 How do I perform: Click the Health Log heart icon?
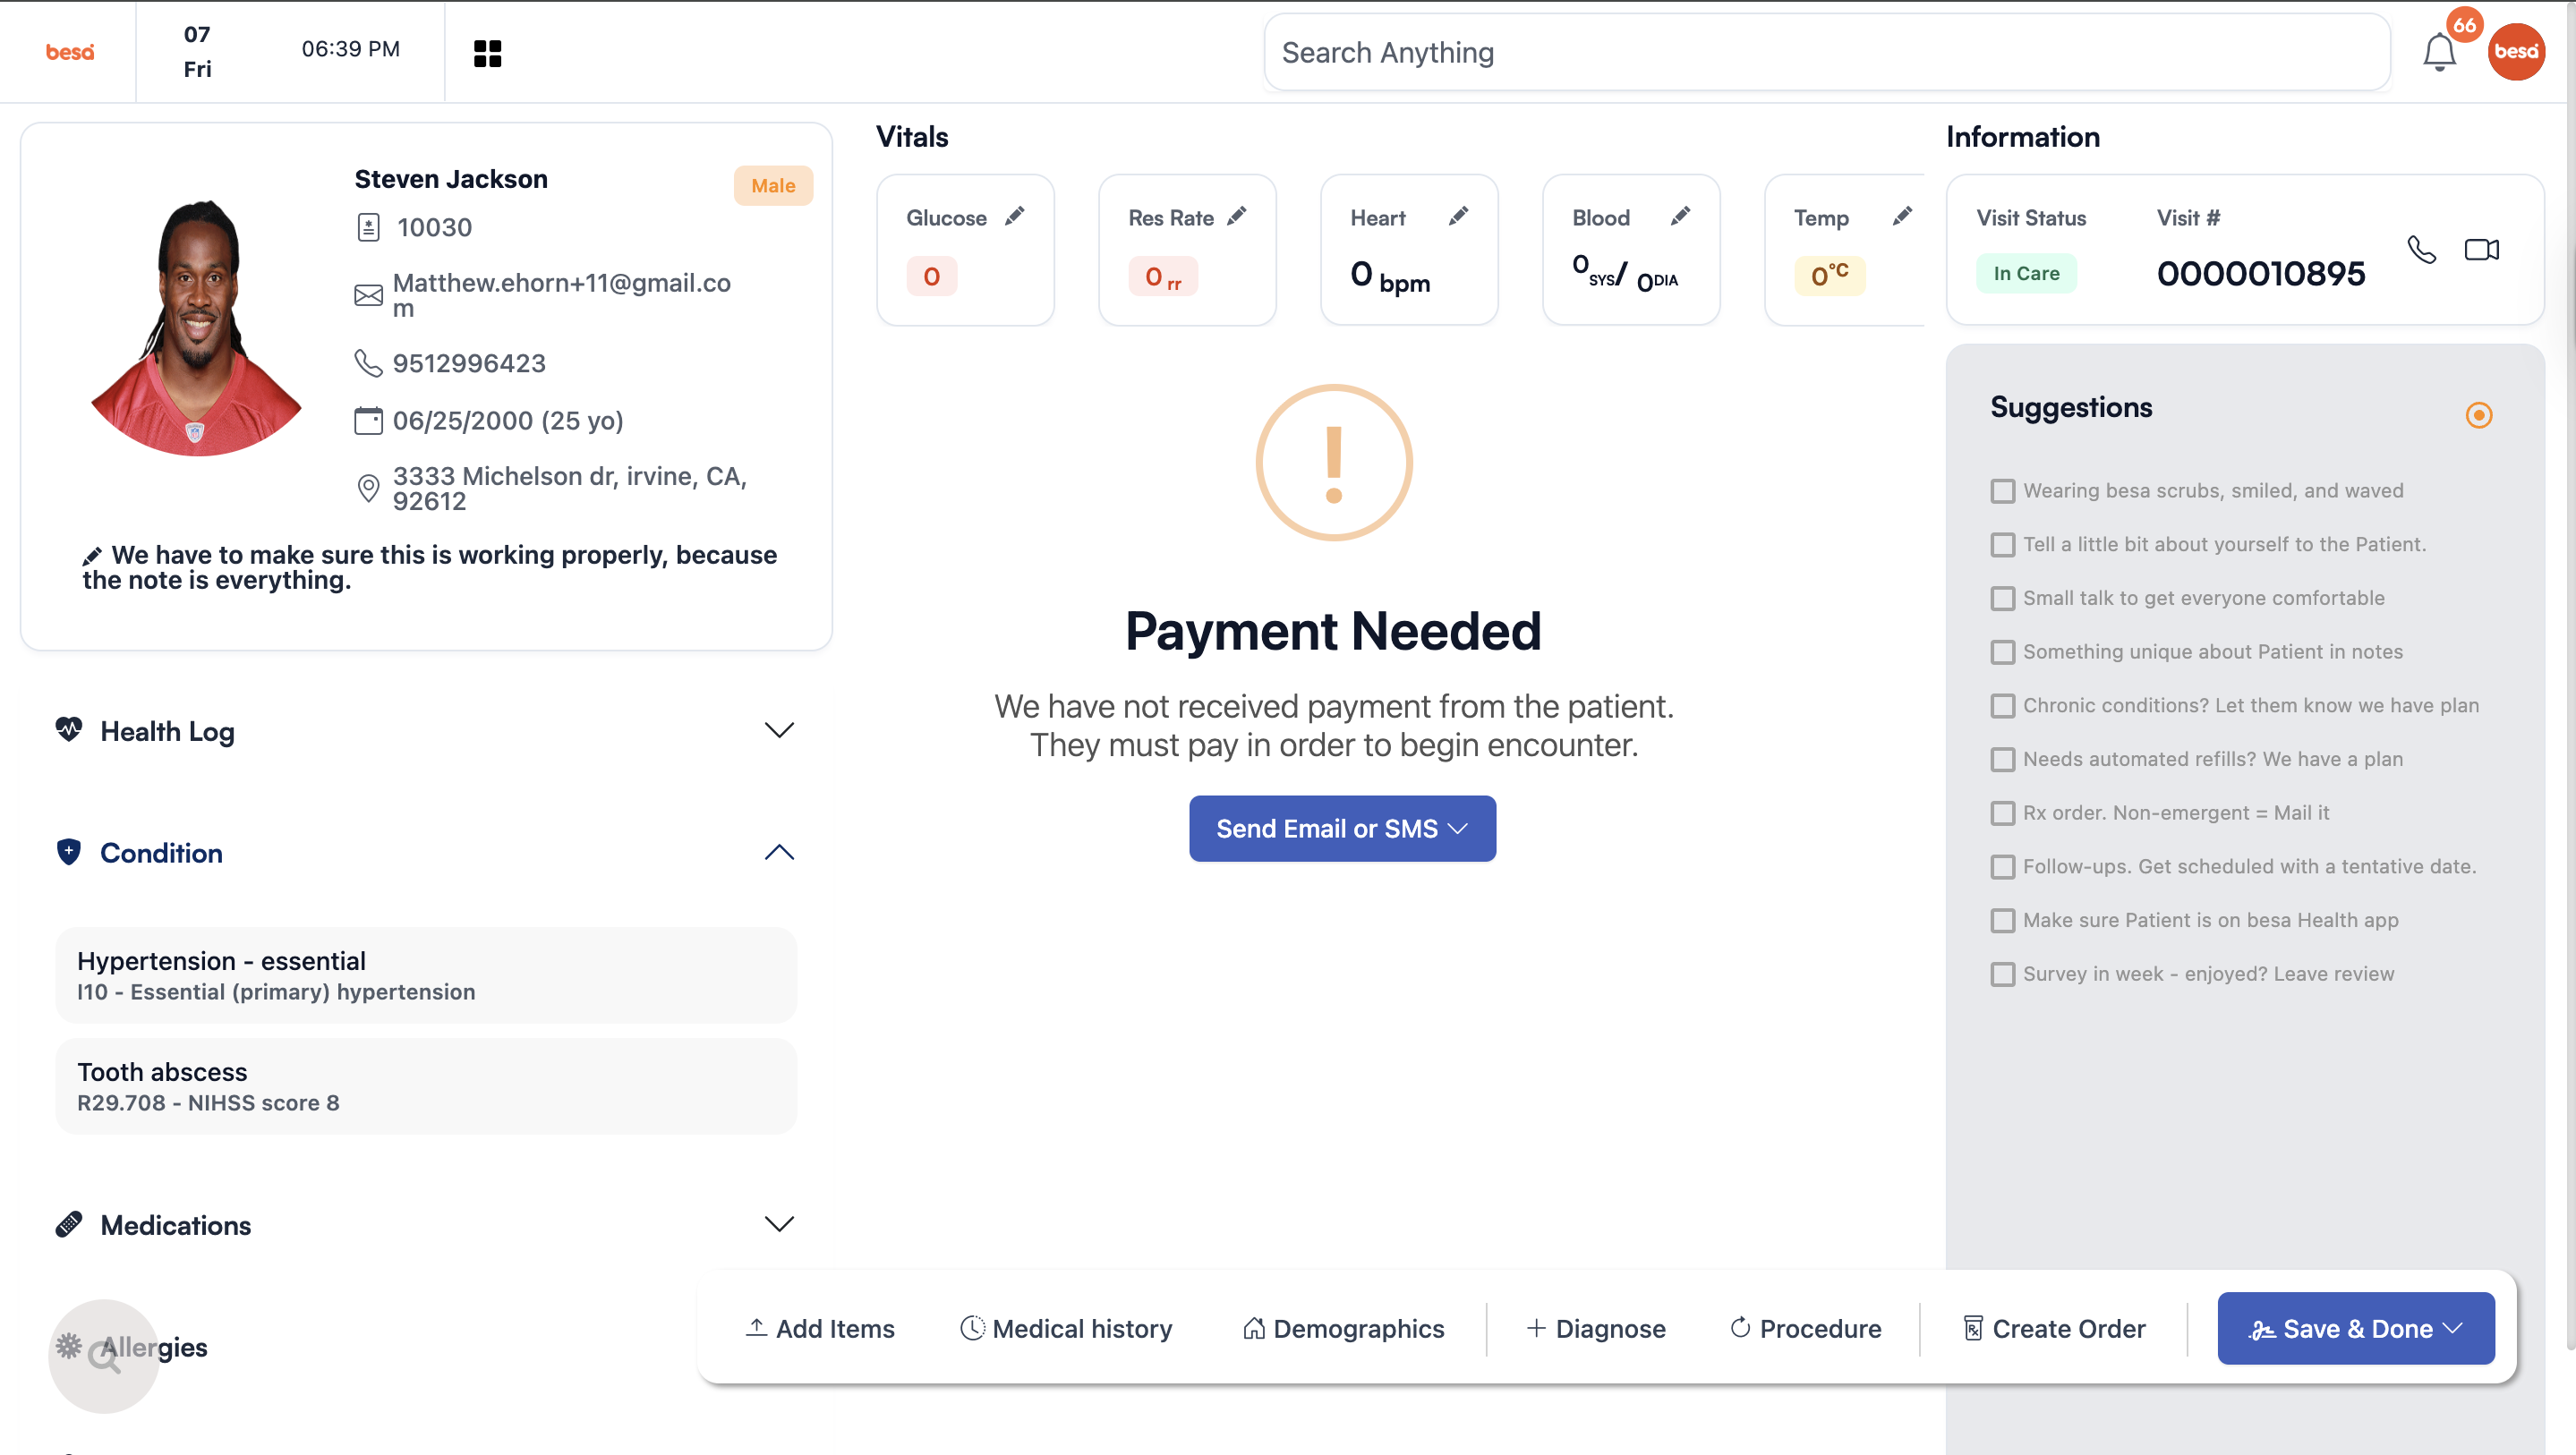click(x=69, y=730)
